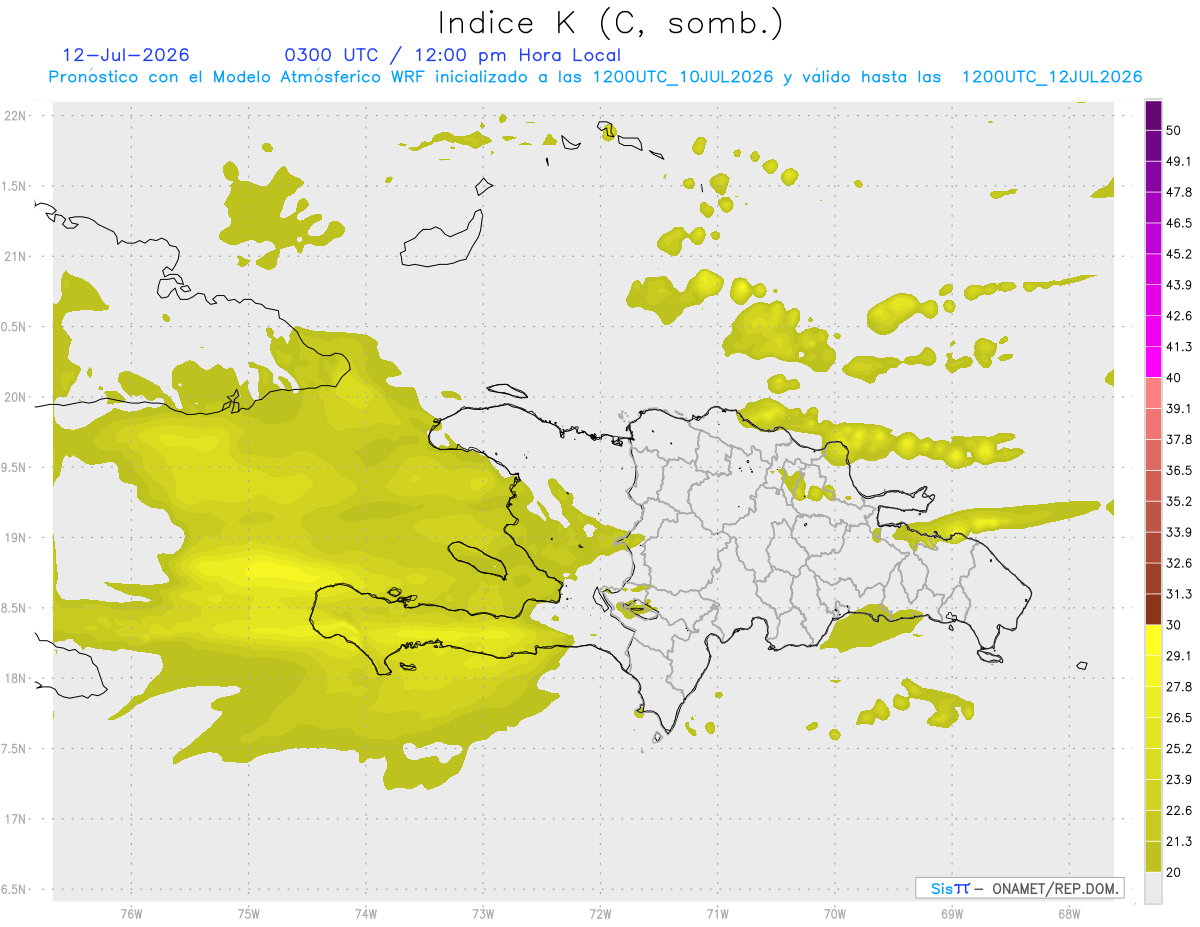Click the 18N latitude label
The width and height of the screenshot is (1200, 927).
[16, 678]
